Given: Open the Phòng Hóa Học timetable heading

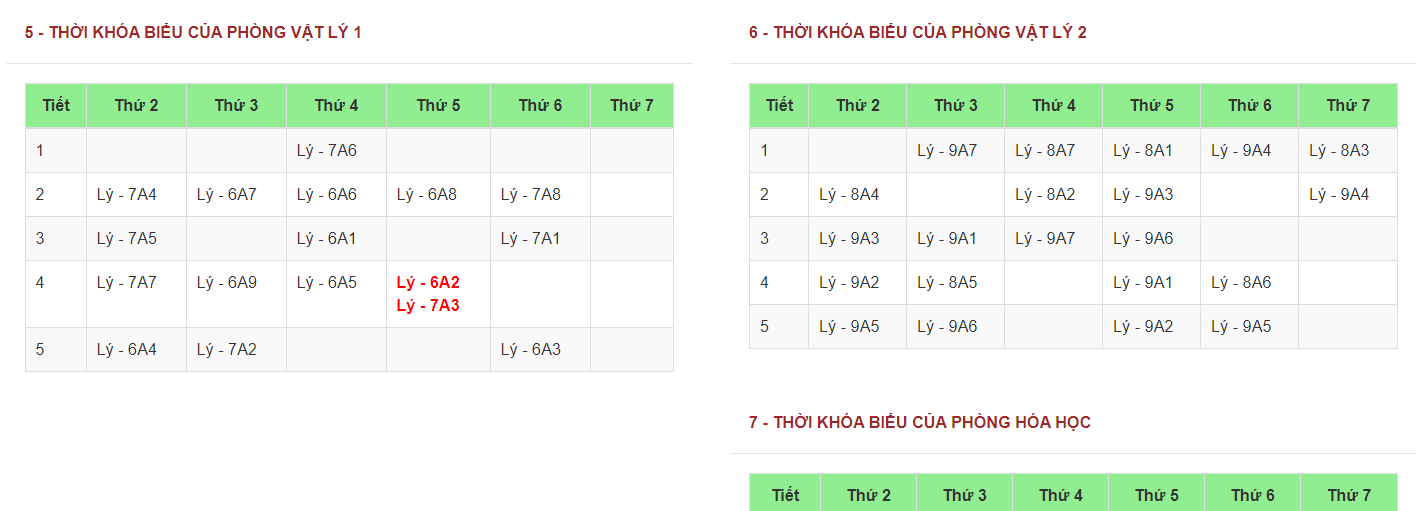Looking at the screenshot, I should coord(919,423).
